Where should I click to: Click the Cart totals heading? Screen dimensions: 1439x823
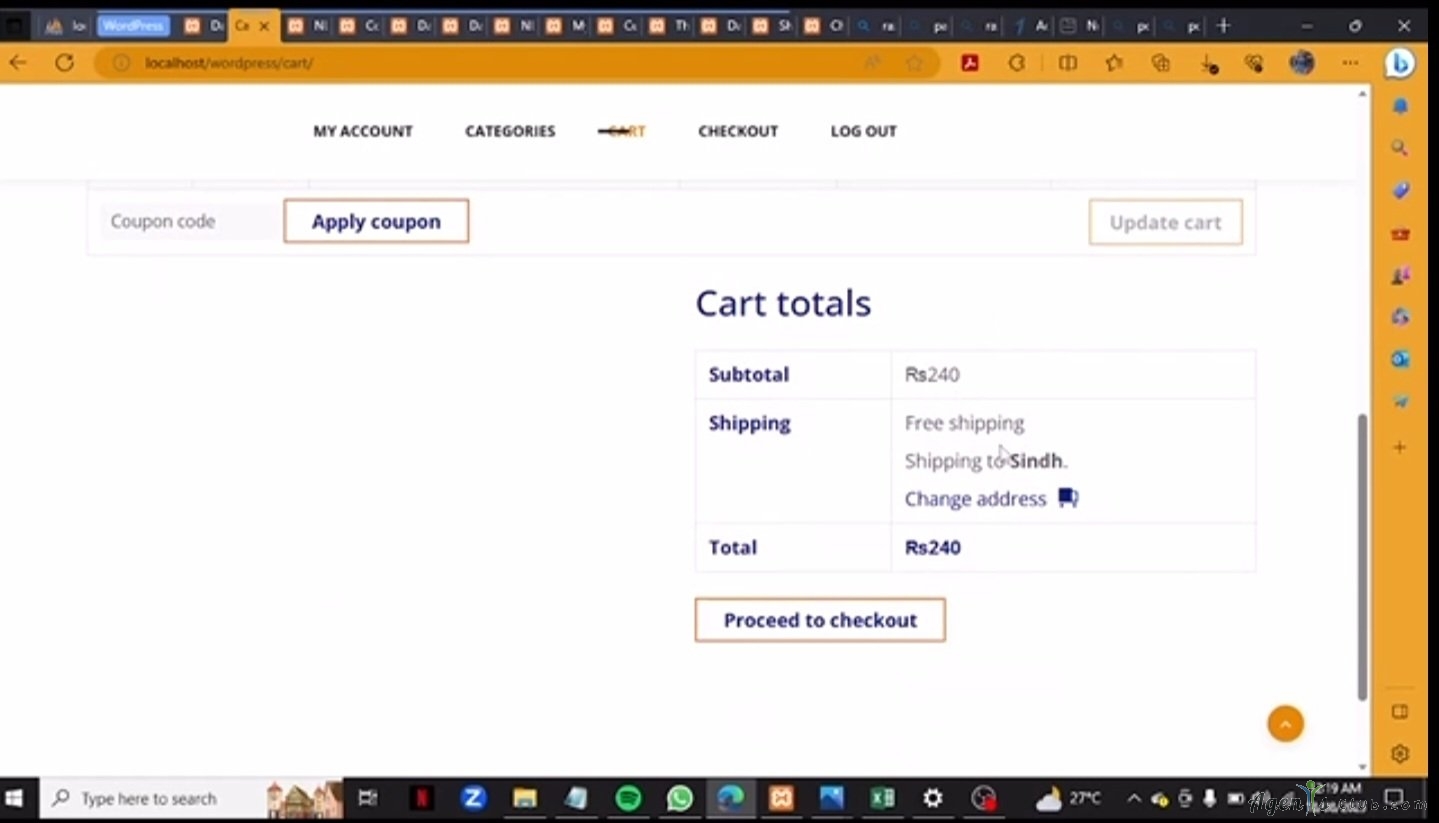(783, 303)
